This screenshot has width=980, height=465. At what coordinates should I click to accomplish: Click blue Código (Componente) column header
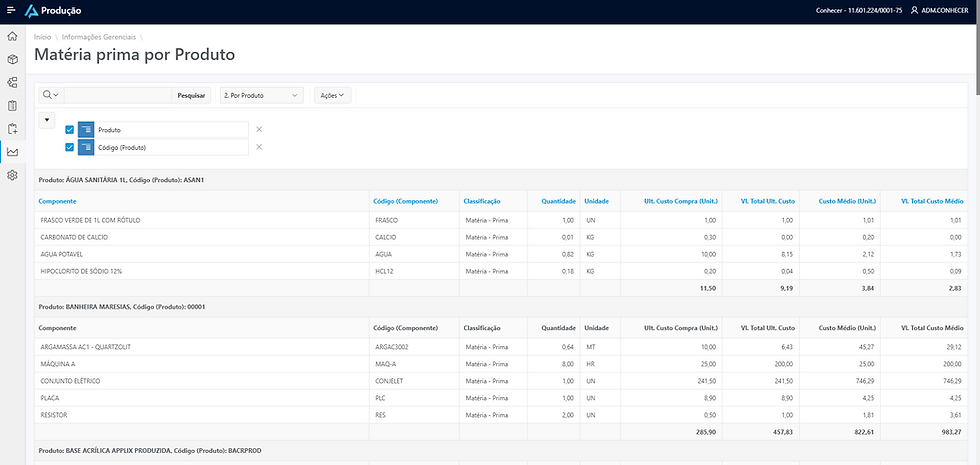coord(406,201)
